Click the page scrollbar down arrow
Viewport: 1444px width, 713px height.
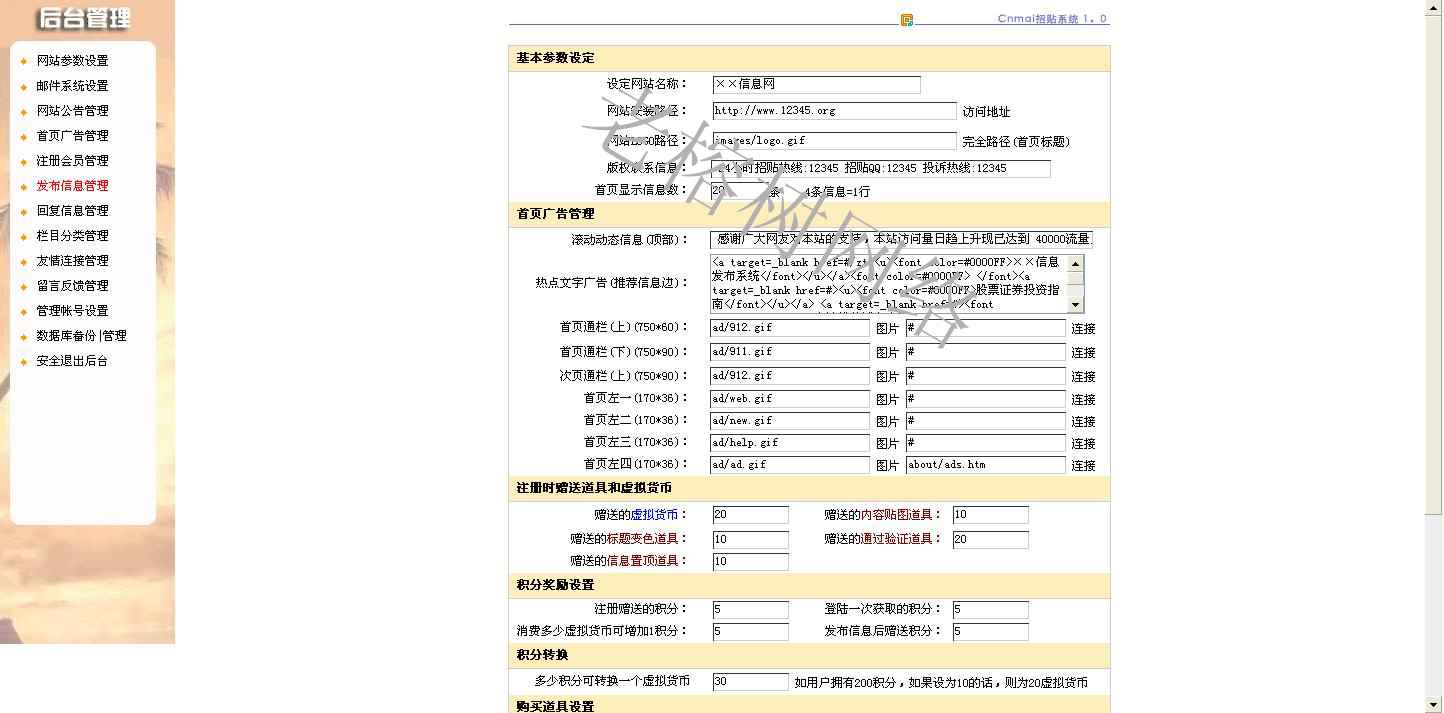coord(1435,704)
